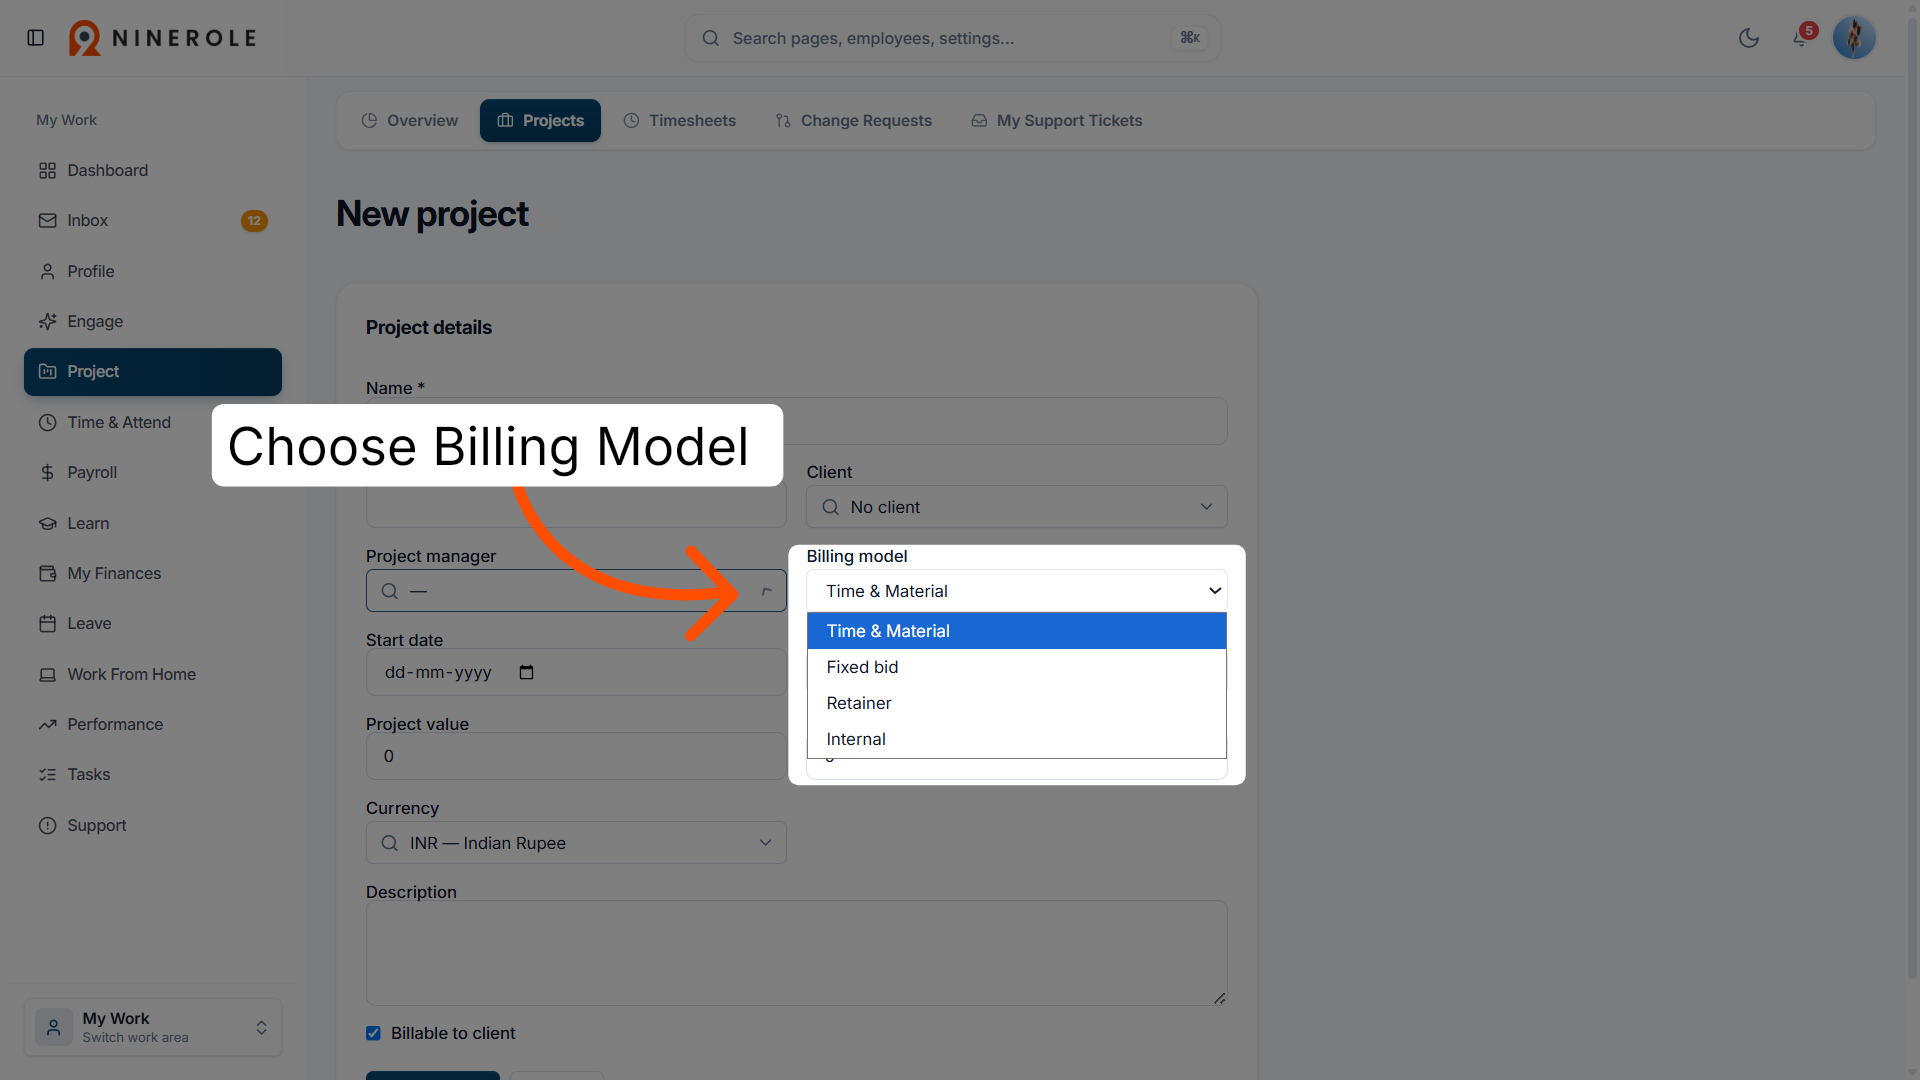Open Inbox from sidebar

point(153,221)
